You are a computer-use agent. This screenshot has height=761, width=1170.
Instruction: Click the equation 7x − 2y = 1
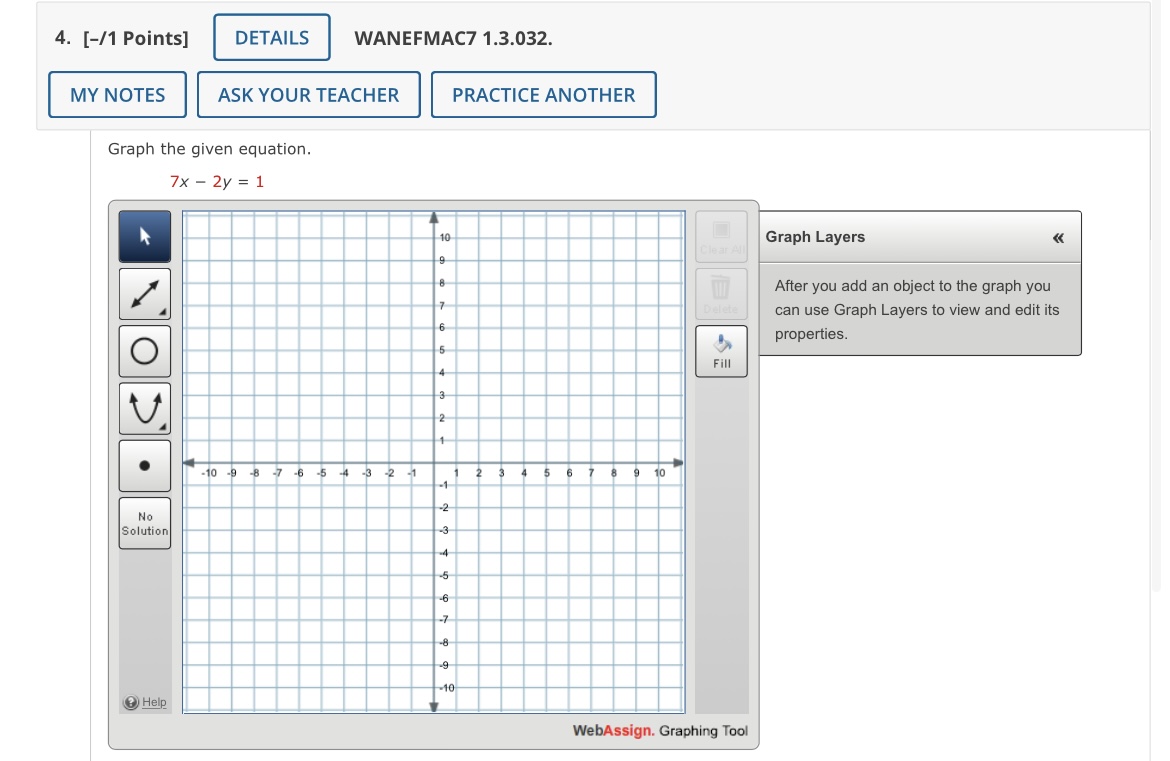[216, 181]
